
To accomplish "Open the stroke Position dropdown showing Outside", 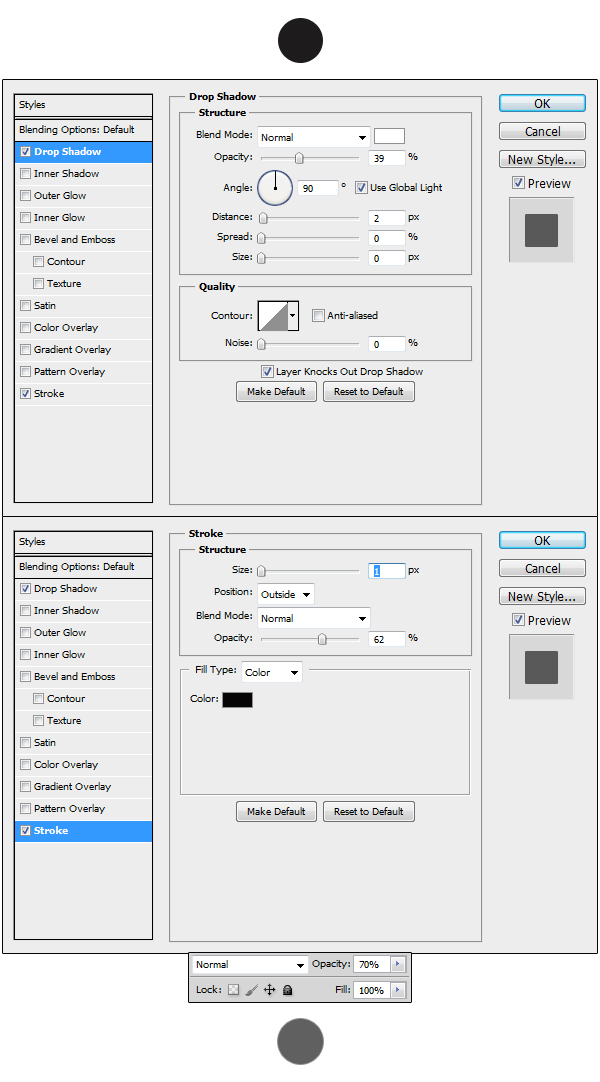I will [x=286, y=594].
